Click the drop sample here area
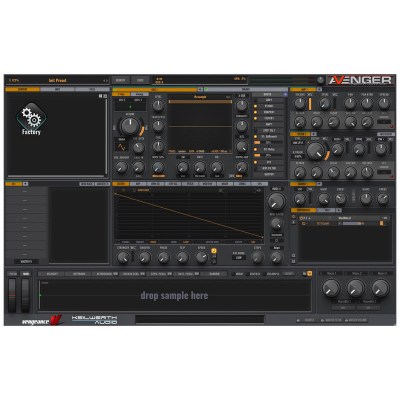The image size is (400, 400). (x=174, y=296)
